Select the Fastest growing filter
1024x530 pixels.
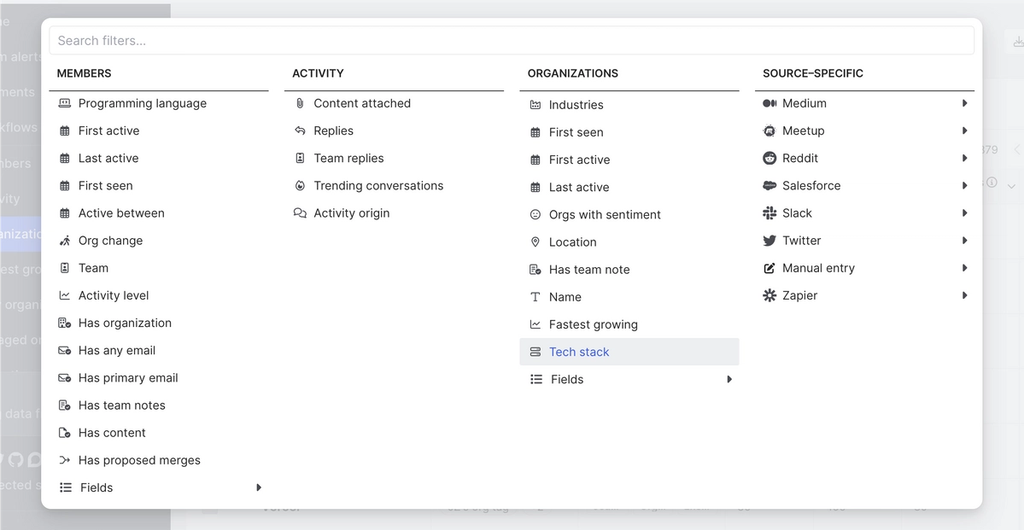click(x=593, y=325)
